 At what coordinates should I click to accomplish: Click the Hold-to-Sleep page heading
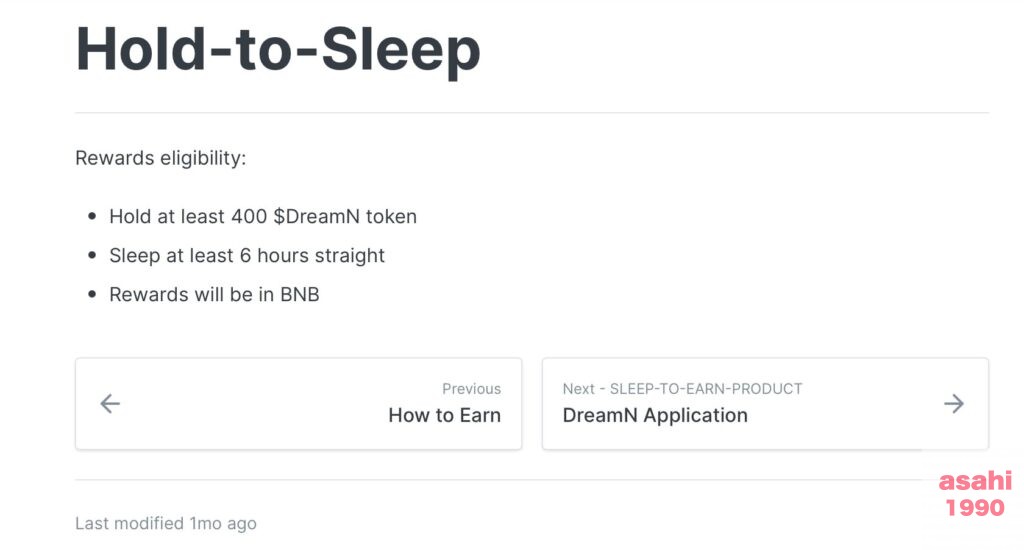(x=278, y=49)
